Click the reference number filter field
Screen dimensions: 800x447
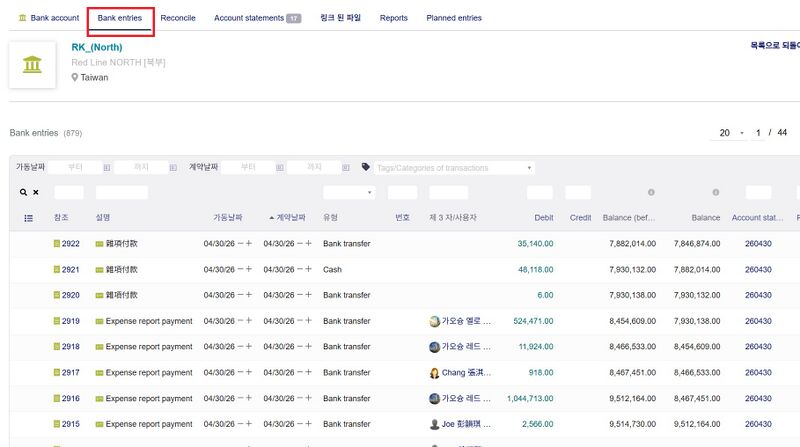(x=69, y=192)
